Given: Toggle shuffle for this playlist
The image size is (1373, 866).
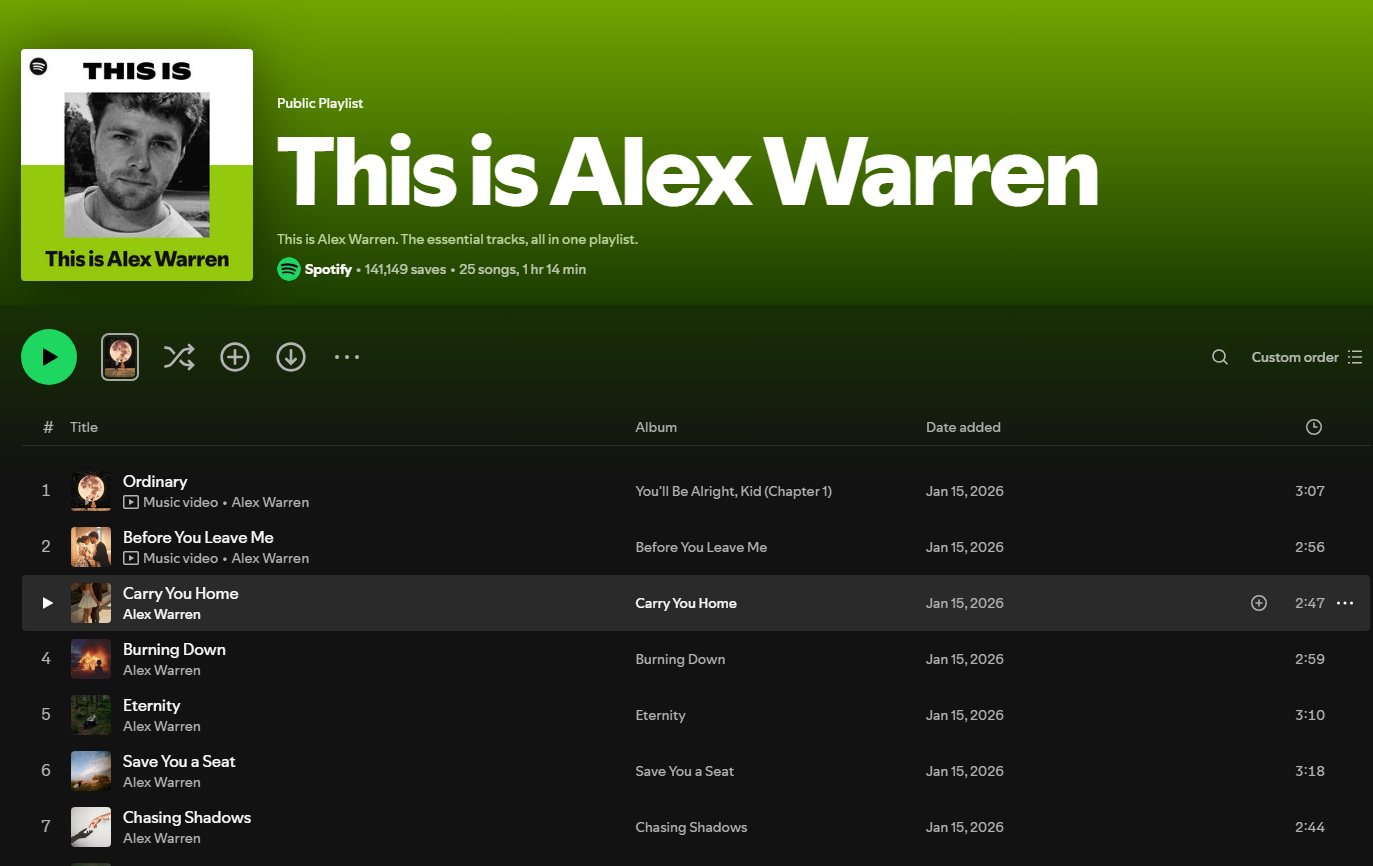Looking at the screenshot, I should [x=179, y=357].
